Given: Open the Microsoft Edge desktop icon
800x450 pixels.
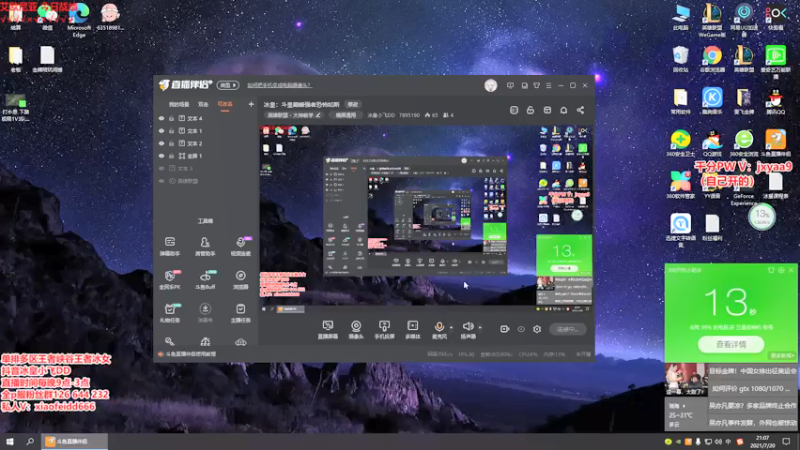Looking at the screenshot, I should tap(79, 20).
